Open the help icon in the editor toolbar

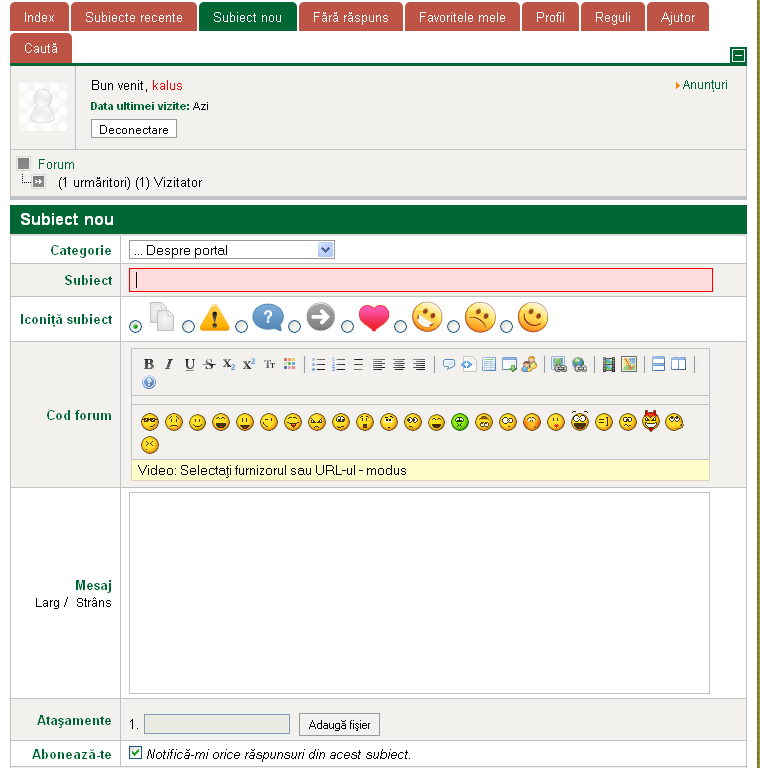(149, 382)
